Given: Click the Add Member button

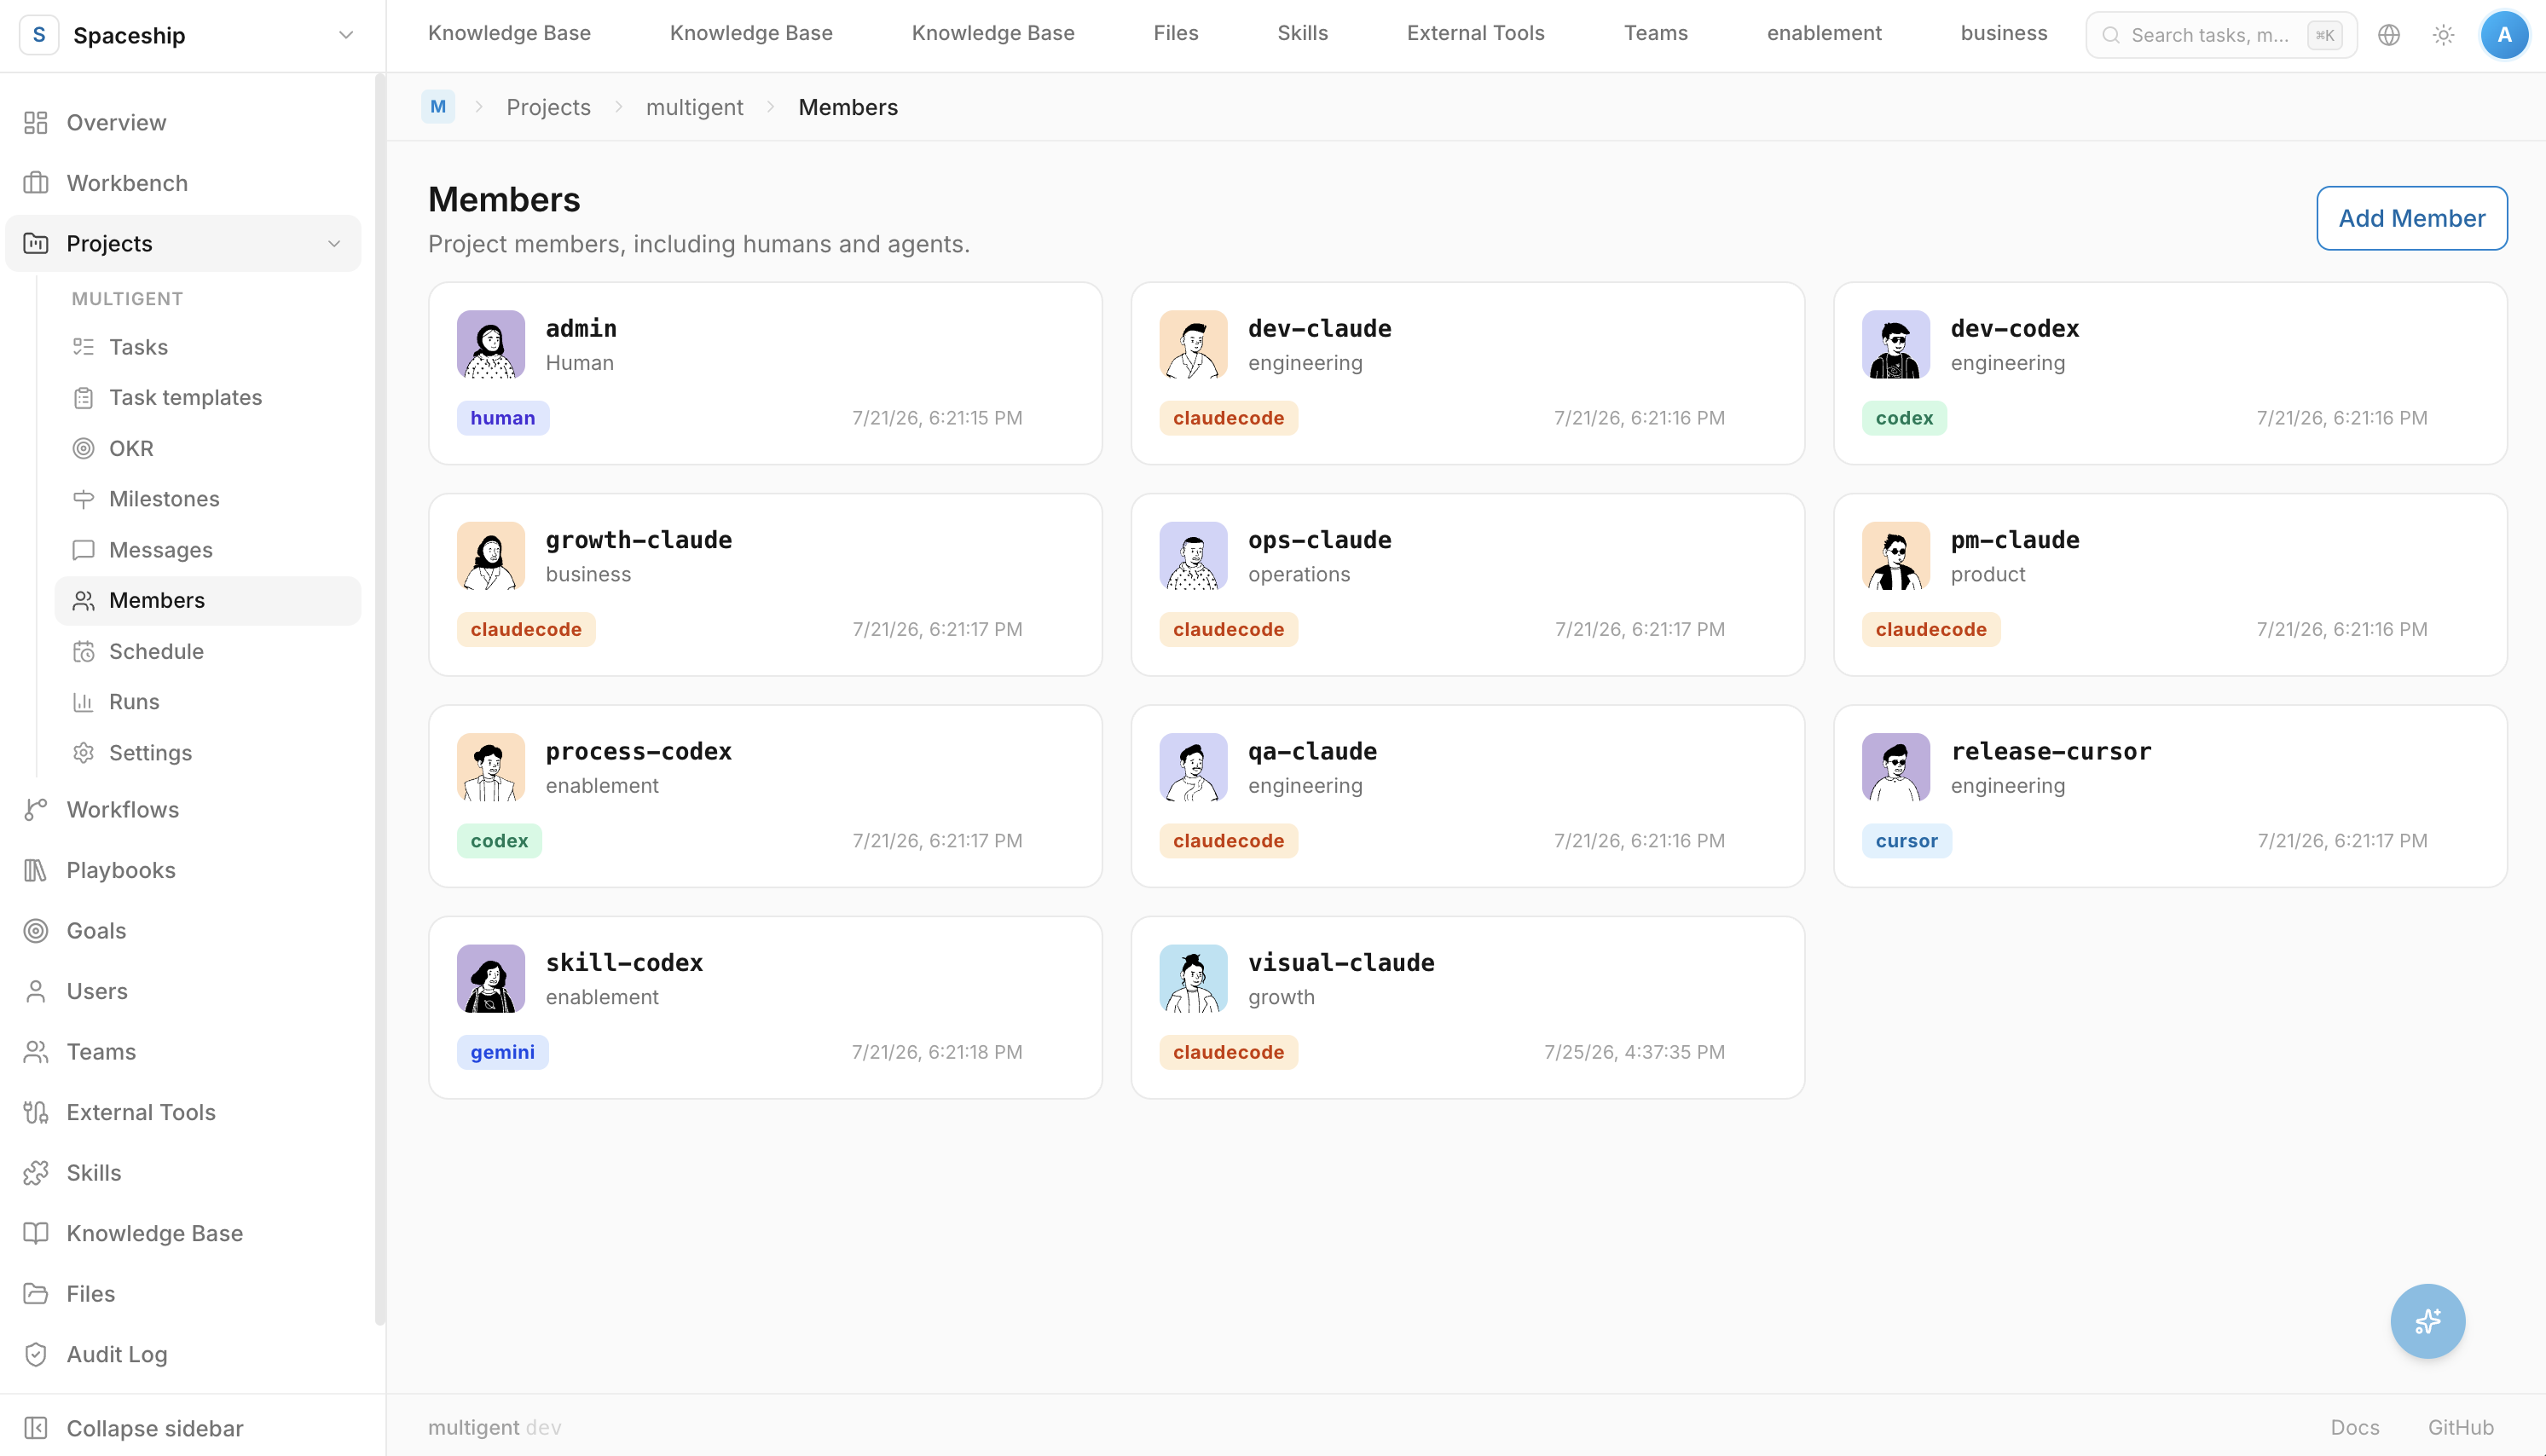Looking at the screenshot, I should [x=2411, y=218].
